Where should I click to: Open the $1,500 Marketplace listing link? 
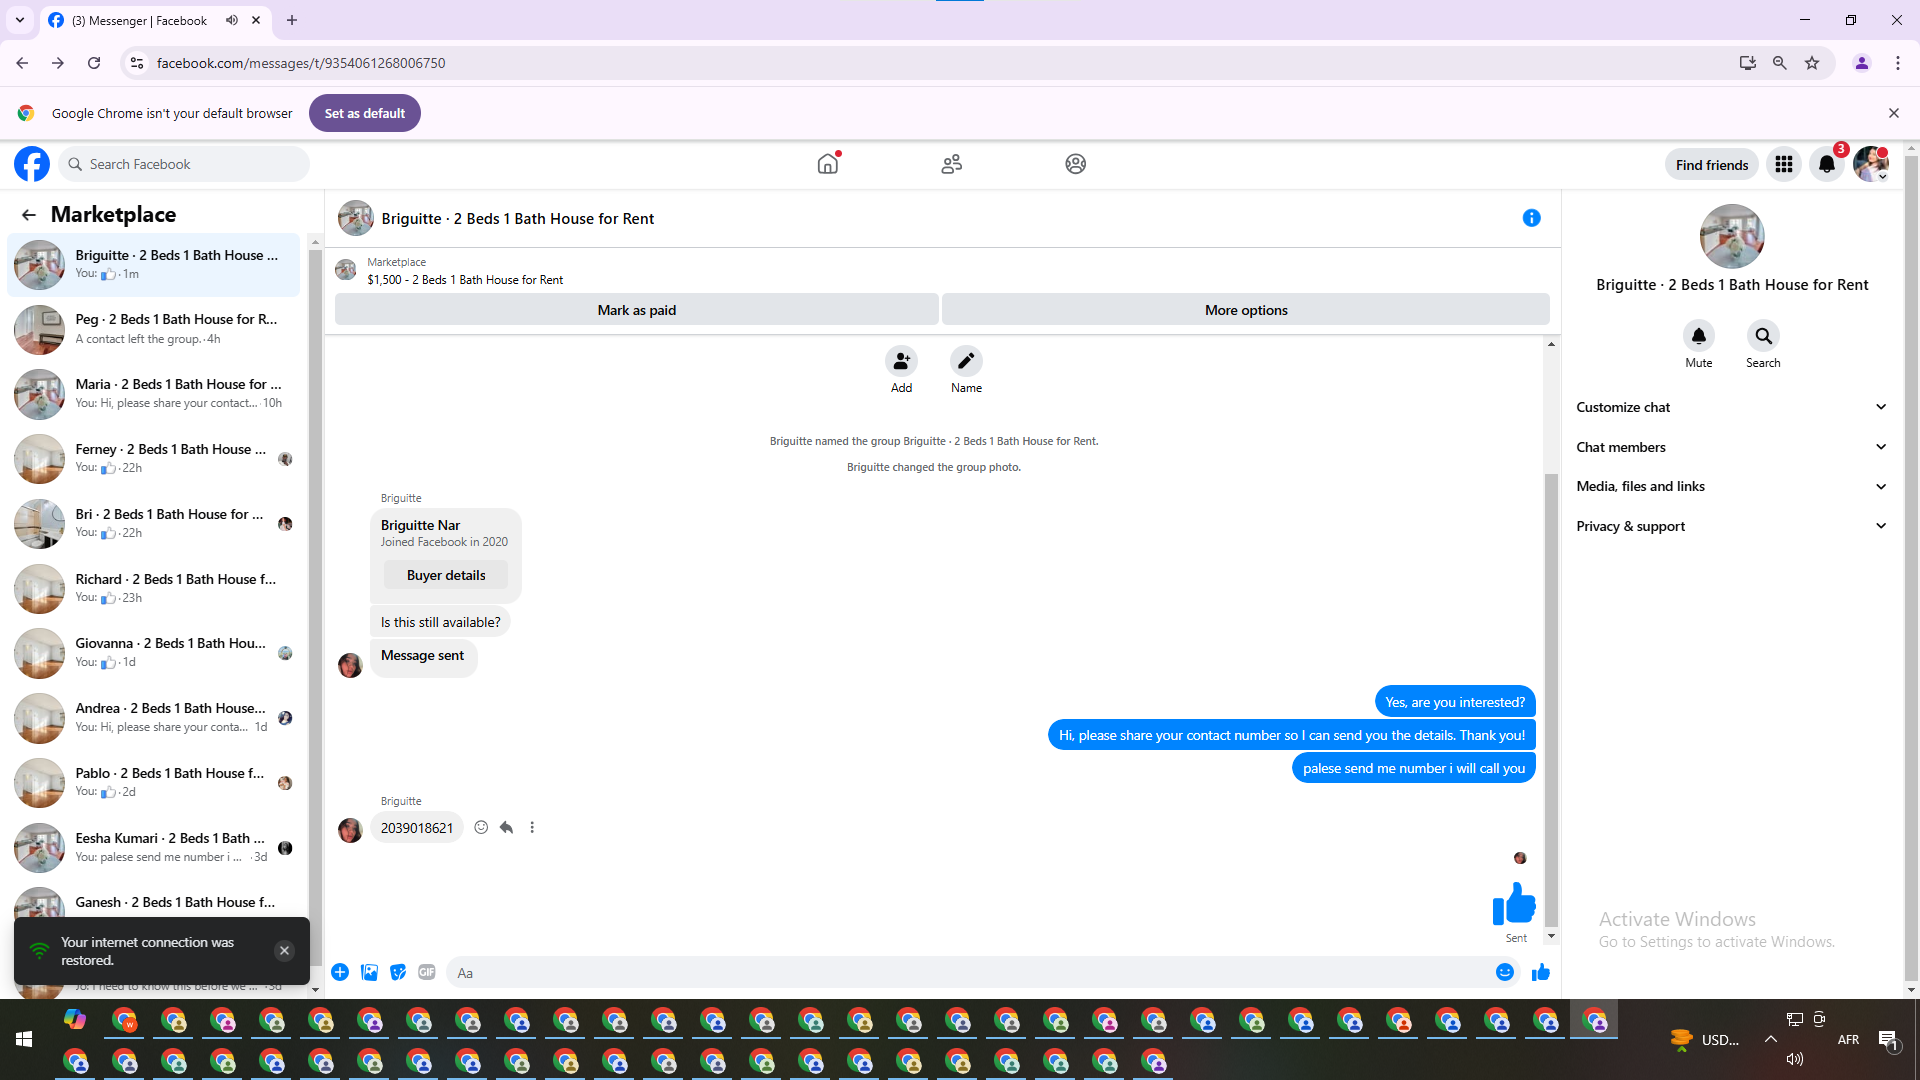point(465,280)
